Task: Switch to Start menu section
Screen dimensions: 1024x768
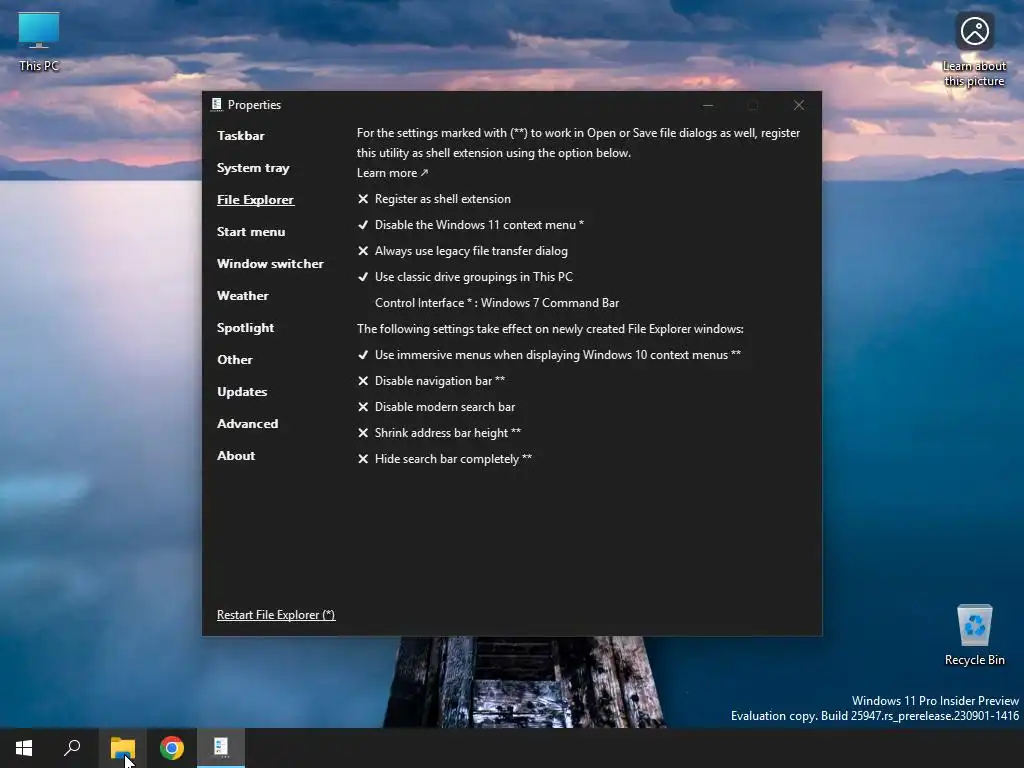Action: tap(251, 232)
